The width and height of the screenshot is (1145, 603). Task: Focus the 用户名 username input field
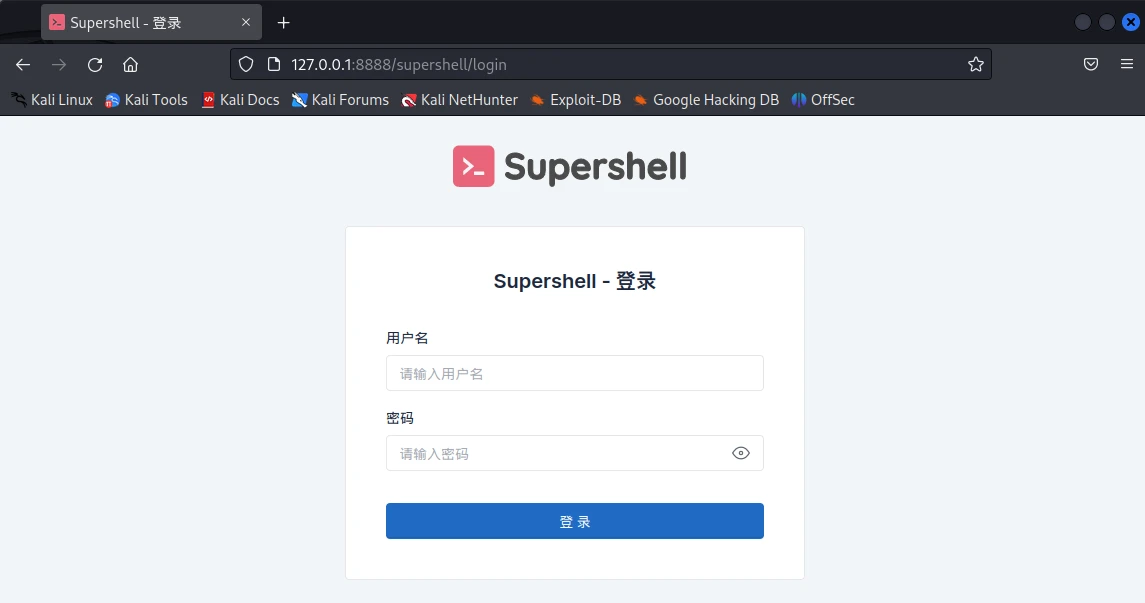[575, 373]
